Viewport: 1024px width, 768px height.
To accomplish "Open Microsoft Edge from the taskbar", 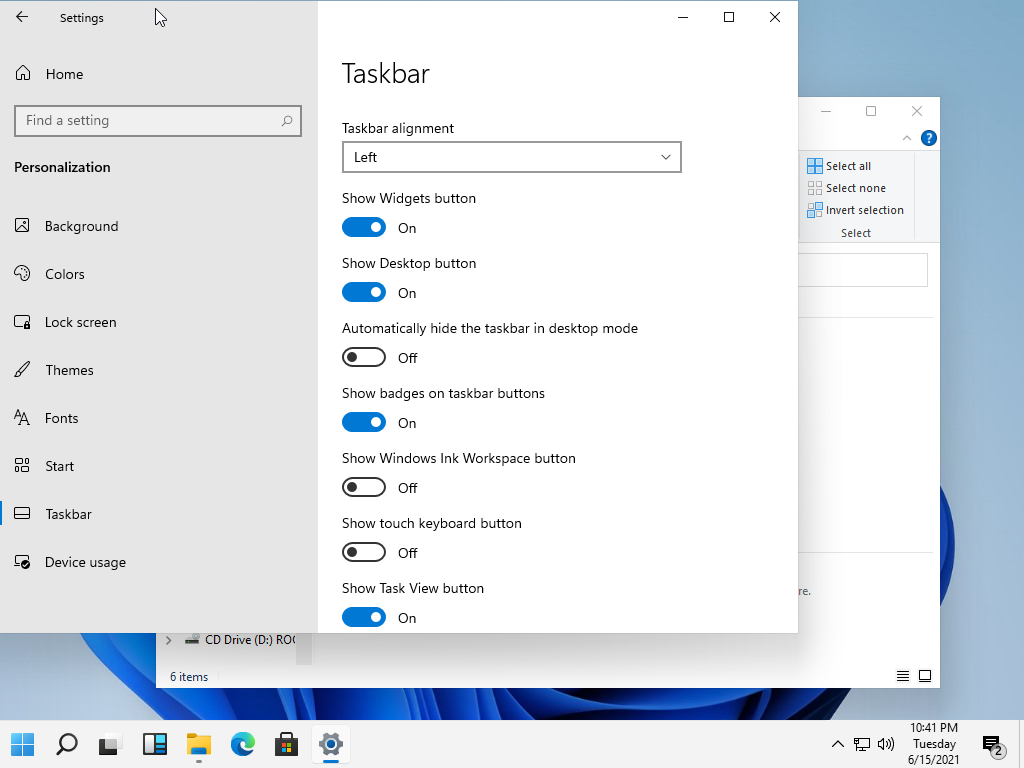I will coord(243,744).
